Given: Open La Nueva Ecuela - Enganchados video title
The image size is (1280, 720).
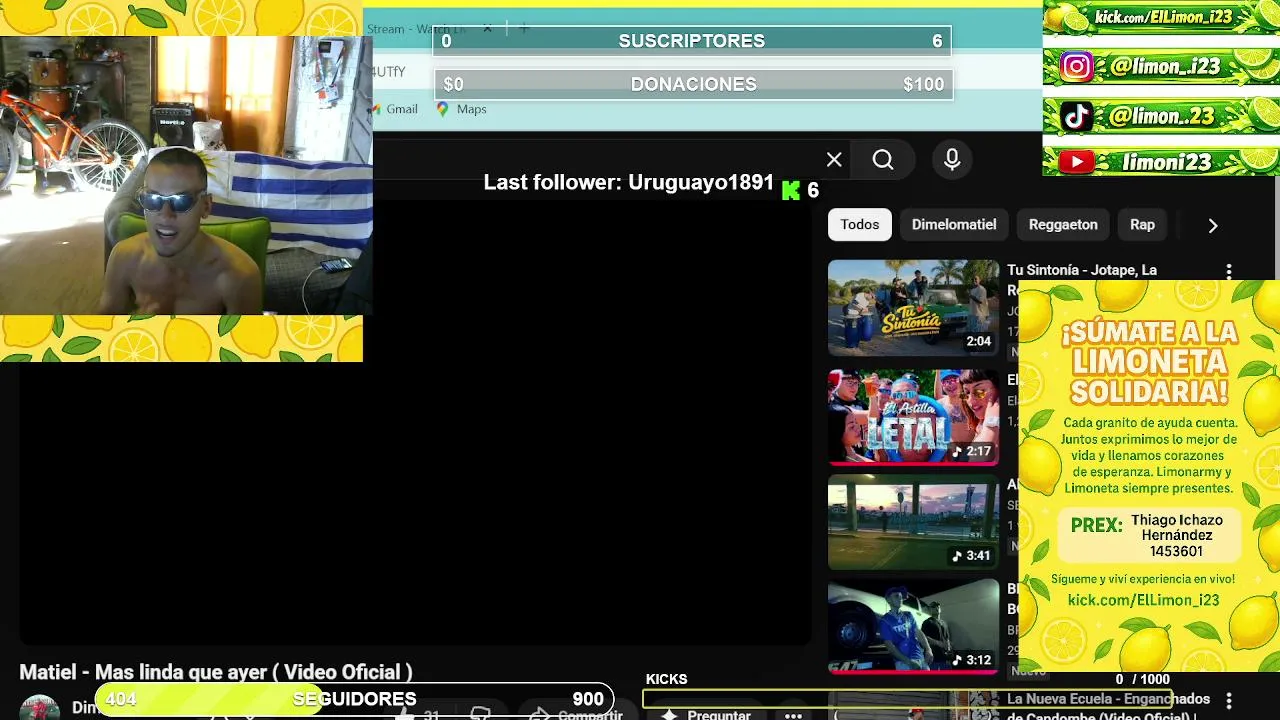Looking at the screenshot, I should tap(1108, 699).
